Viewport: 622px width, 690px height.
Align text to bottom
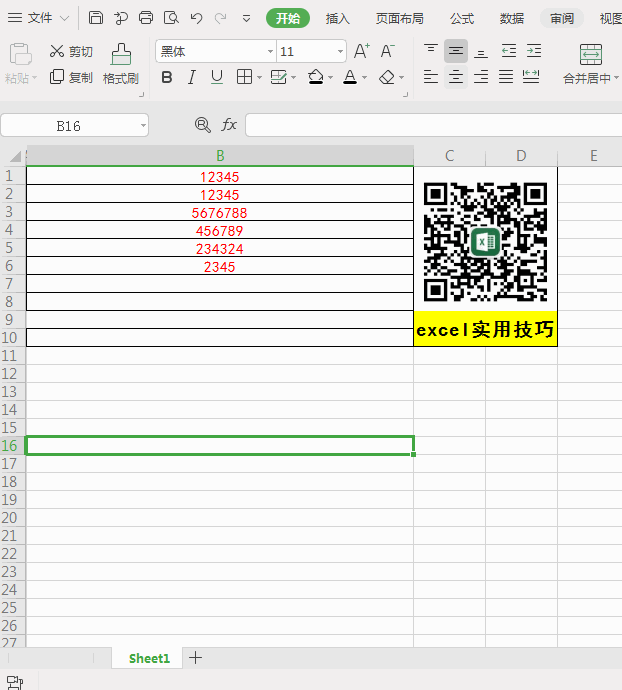tap(481, 51)
